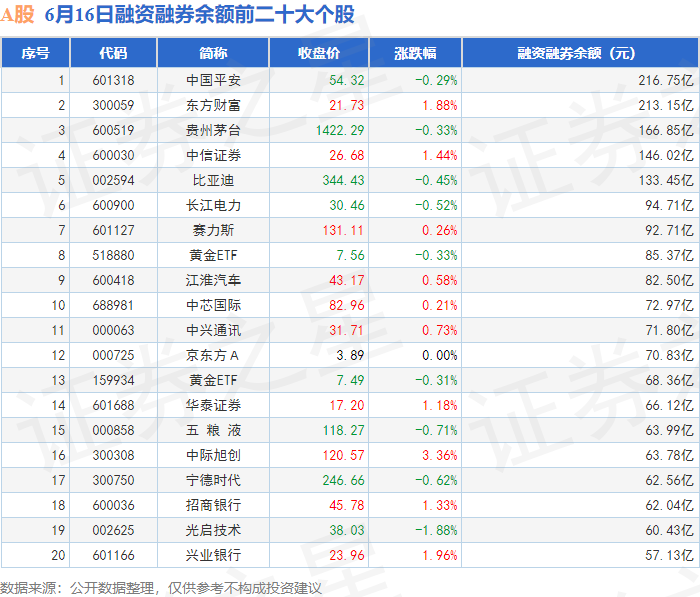The width and height of the screenshot is (700, 597).
Task: Click stock name 宁德时代
Action: point(213,480)
